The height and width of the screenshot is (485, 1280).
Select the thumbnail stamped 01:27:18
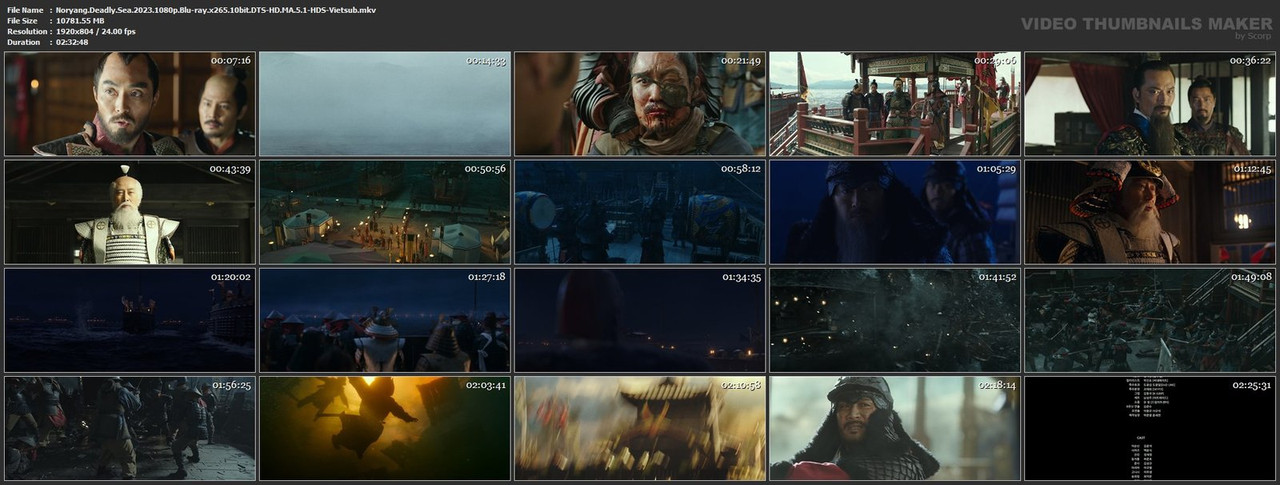pos(385,319)
